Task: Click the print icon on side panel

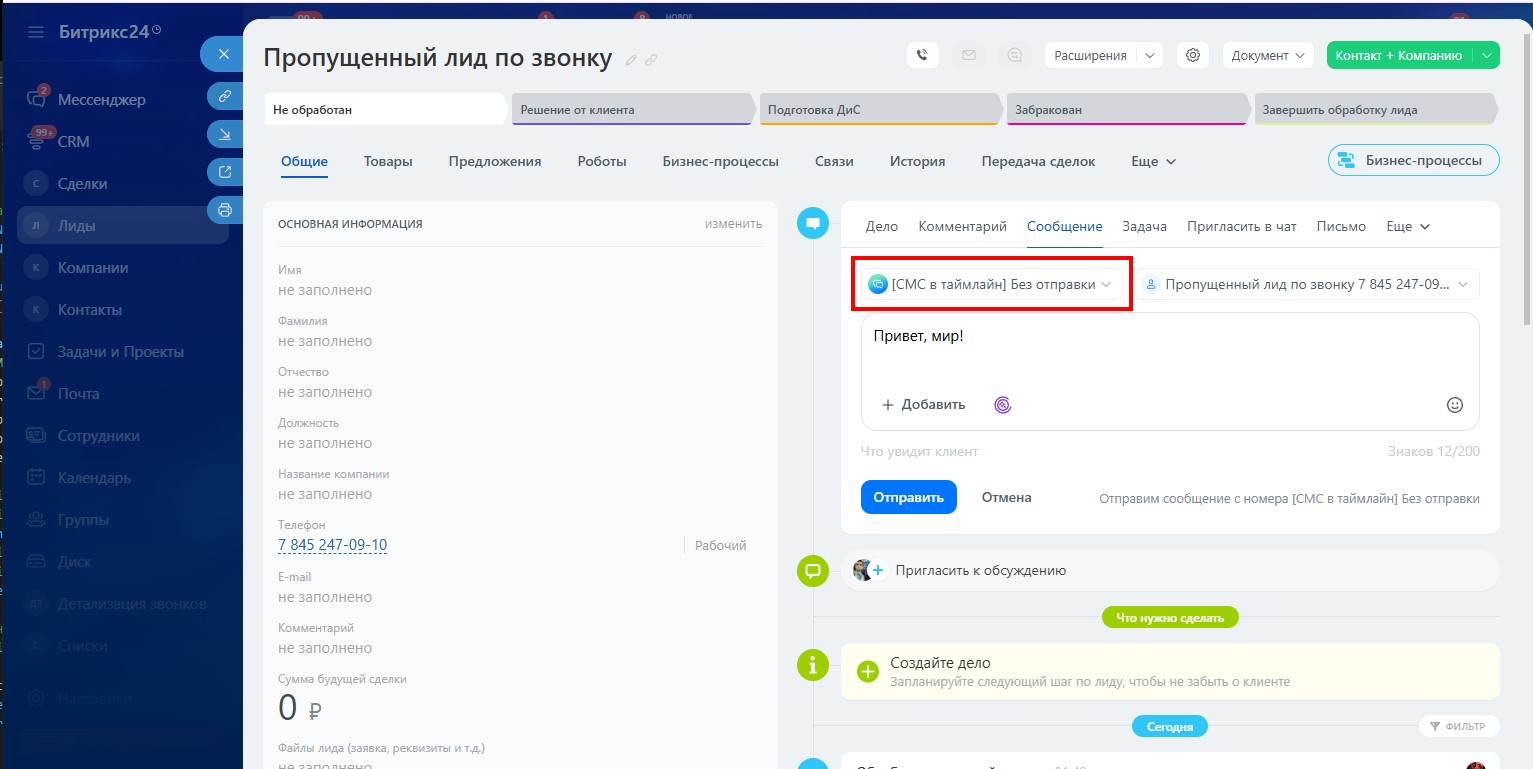Action: pyautogui.click(x=225, y=210)
